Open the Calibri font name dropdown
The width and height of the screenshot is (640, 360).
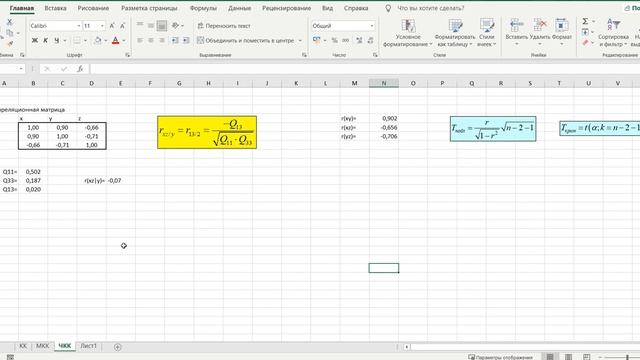[x=78, y=26]
